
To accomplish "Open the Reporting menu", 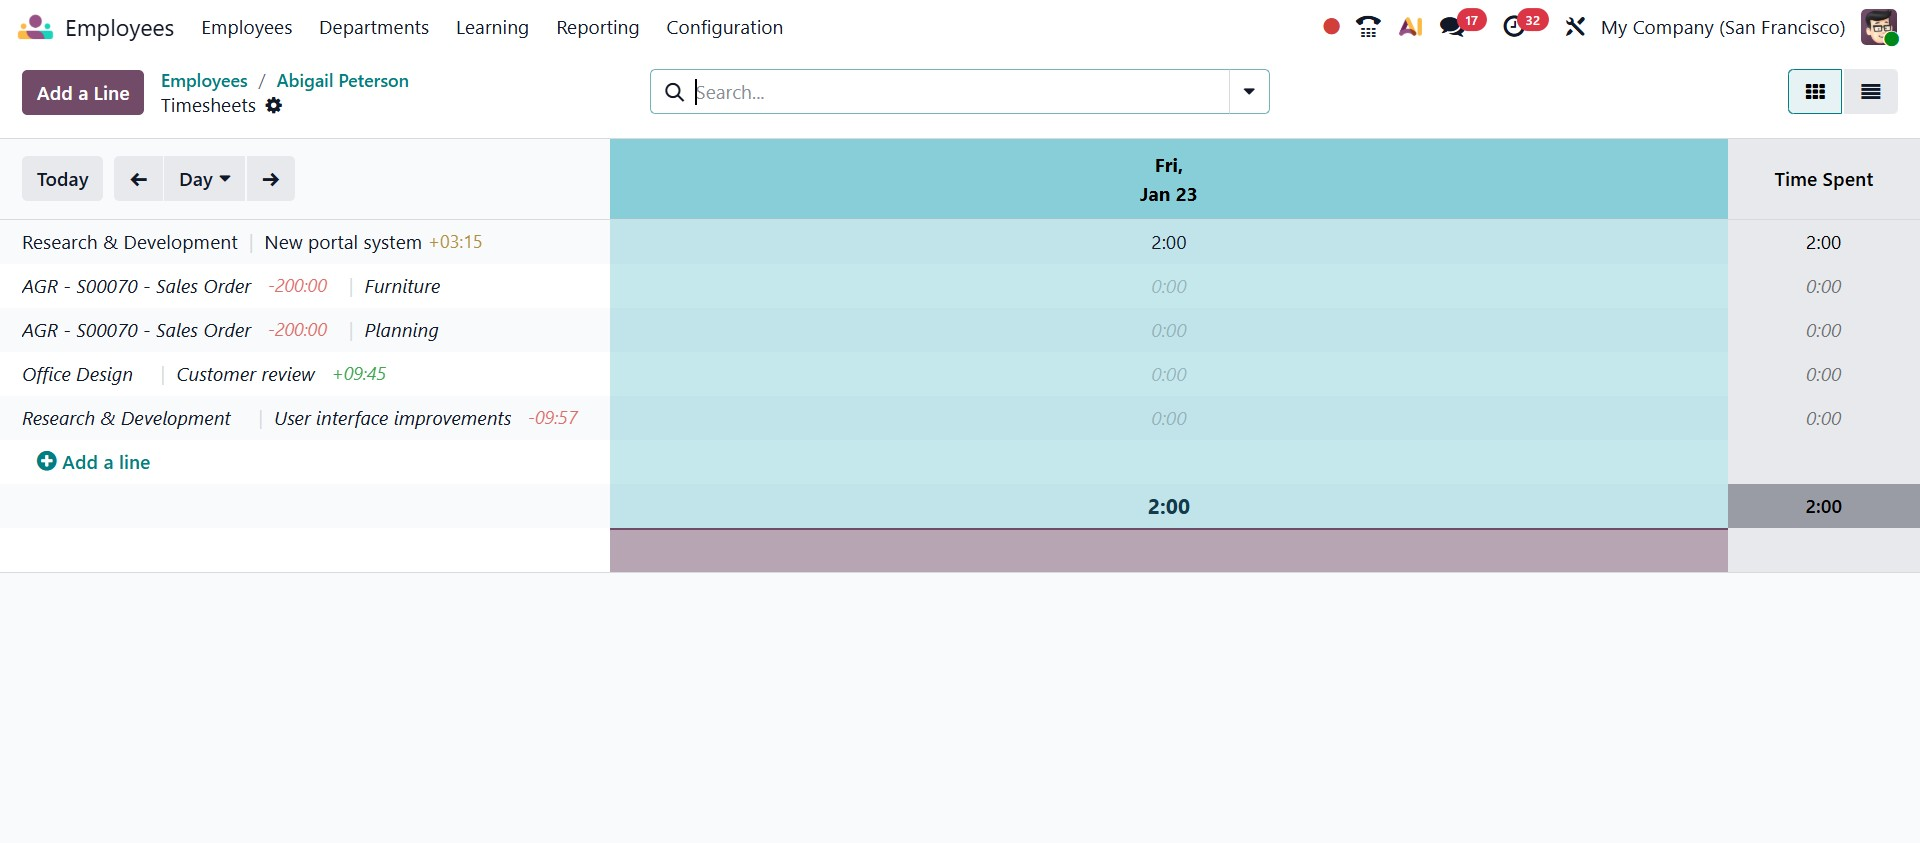I will tap(598, 28).
